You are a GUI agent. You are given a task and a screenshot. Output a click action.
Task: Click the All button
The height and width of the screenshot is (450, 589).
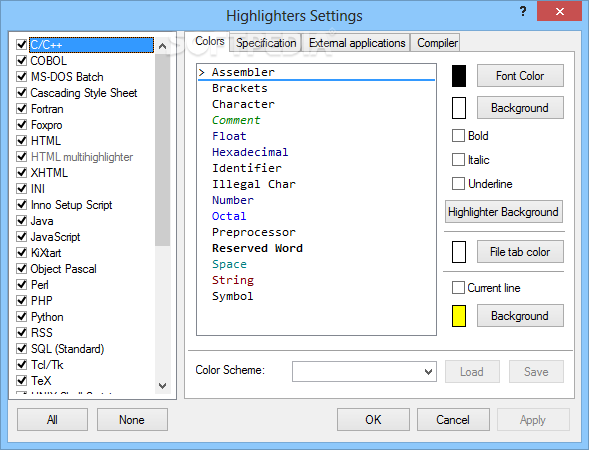[x=52, y=420]
